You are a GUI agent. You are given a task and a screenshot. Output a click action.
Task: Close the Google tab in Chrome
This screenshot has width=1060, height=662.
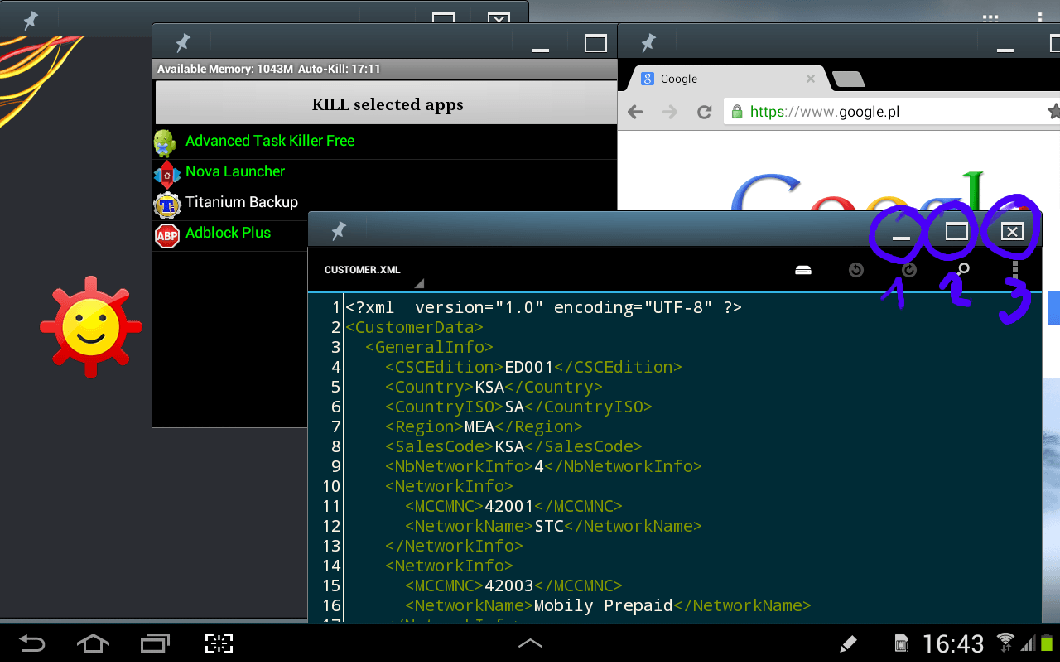pos(811,79)
